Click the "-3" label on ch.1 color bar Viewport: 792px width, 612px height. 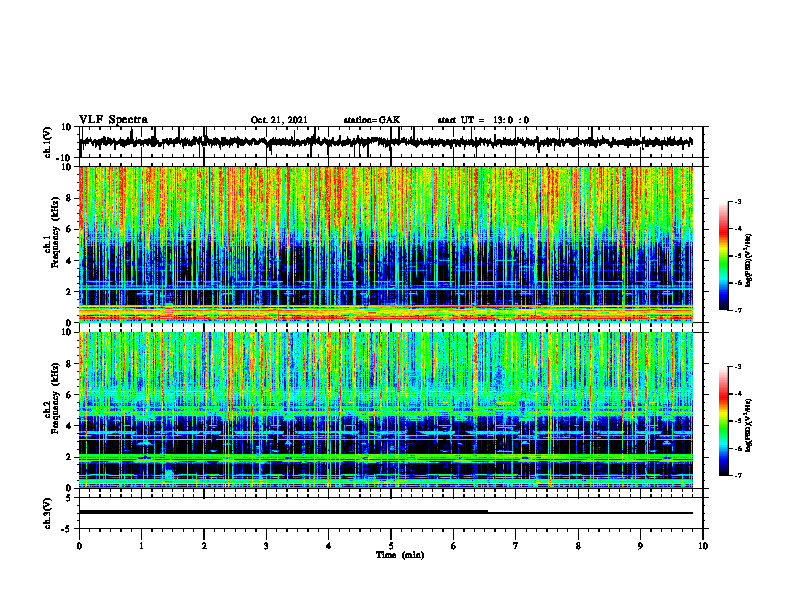737,202
